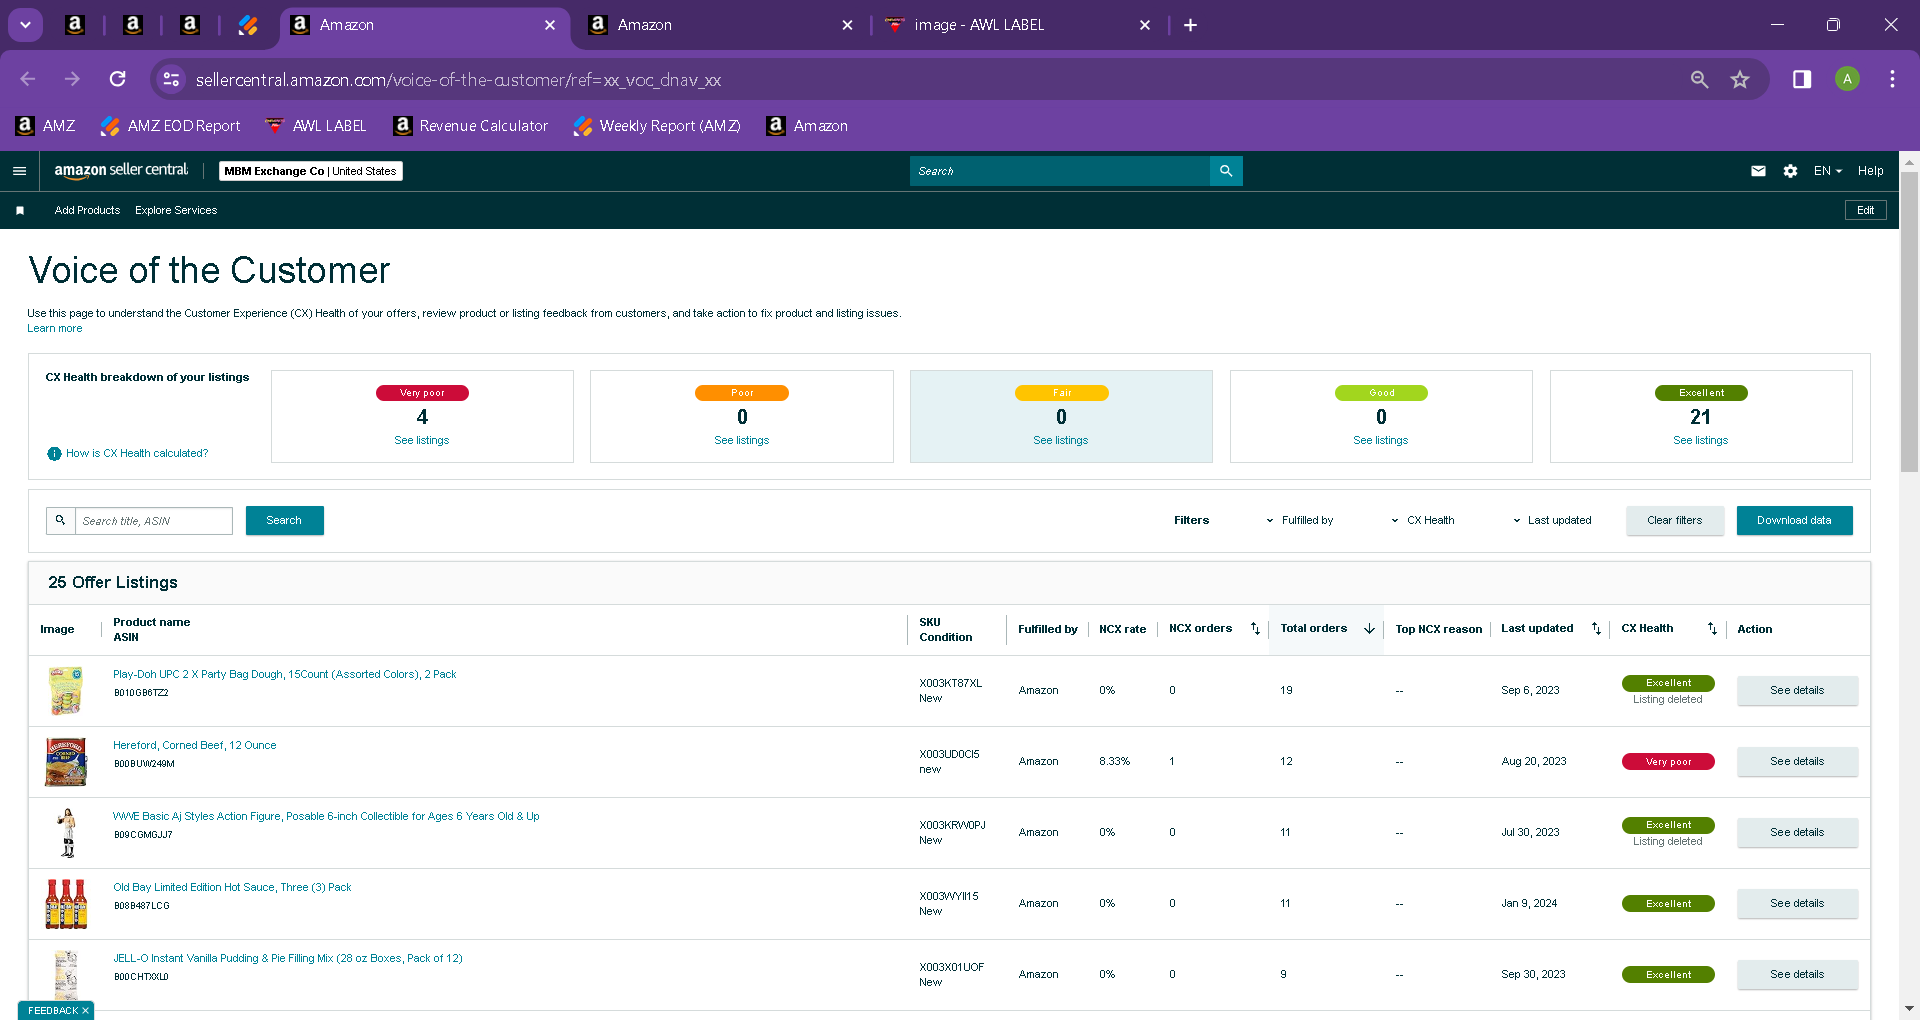Open the Chrome tab search dropdown
Screen dimensions: 1920x1020
25,25
